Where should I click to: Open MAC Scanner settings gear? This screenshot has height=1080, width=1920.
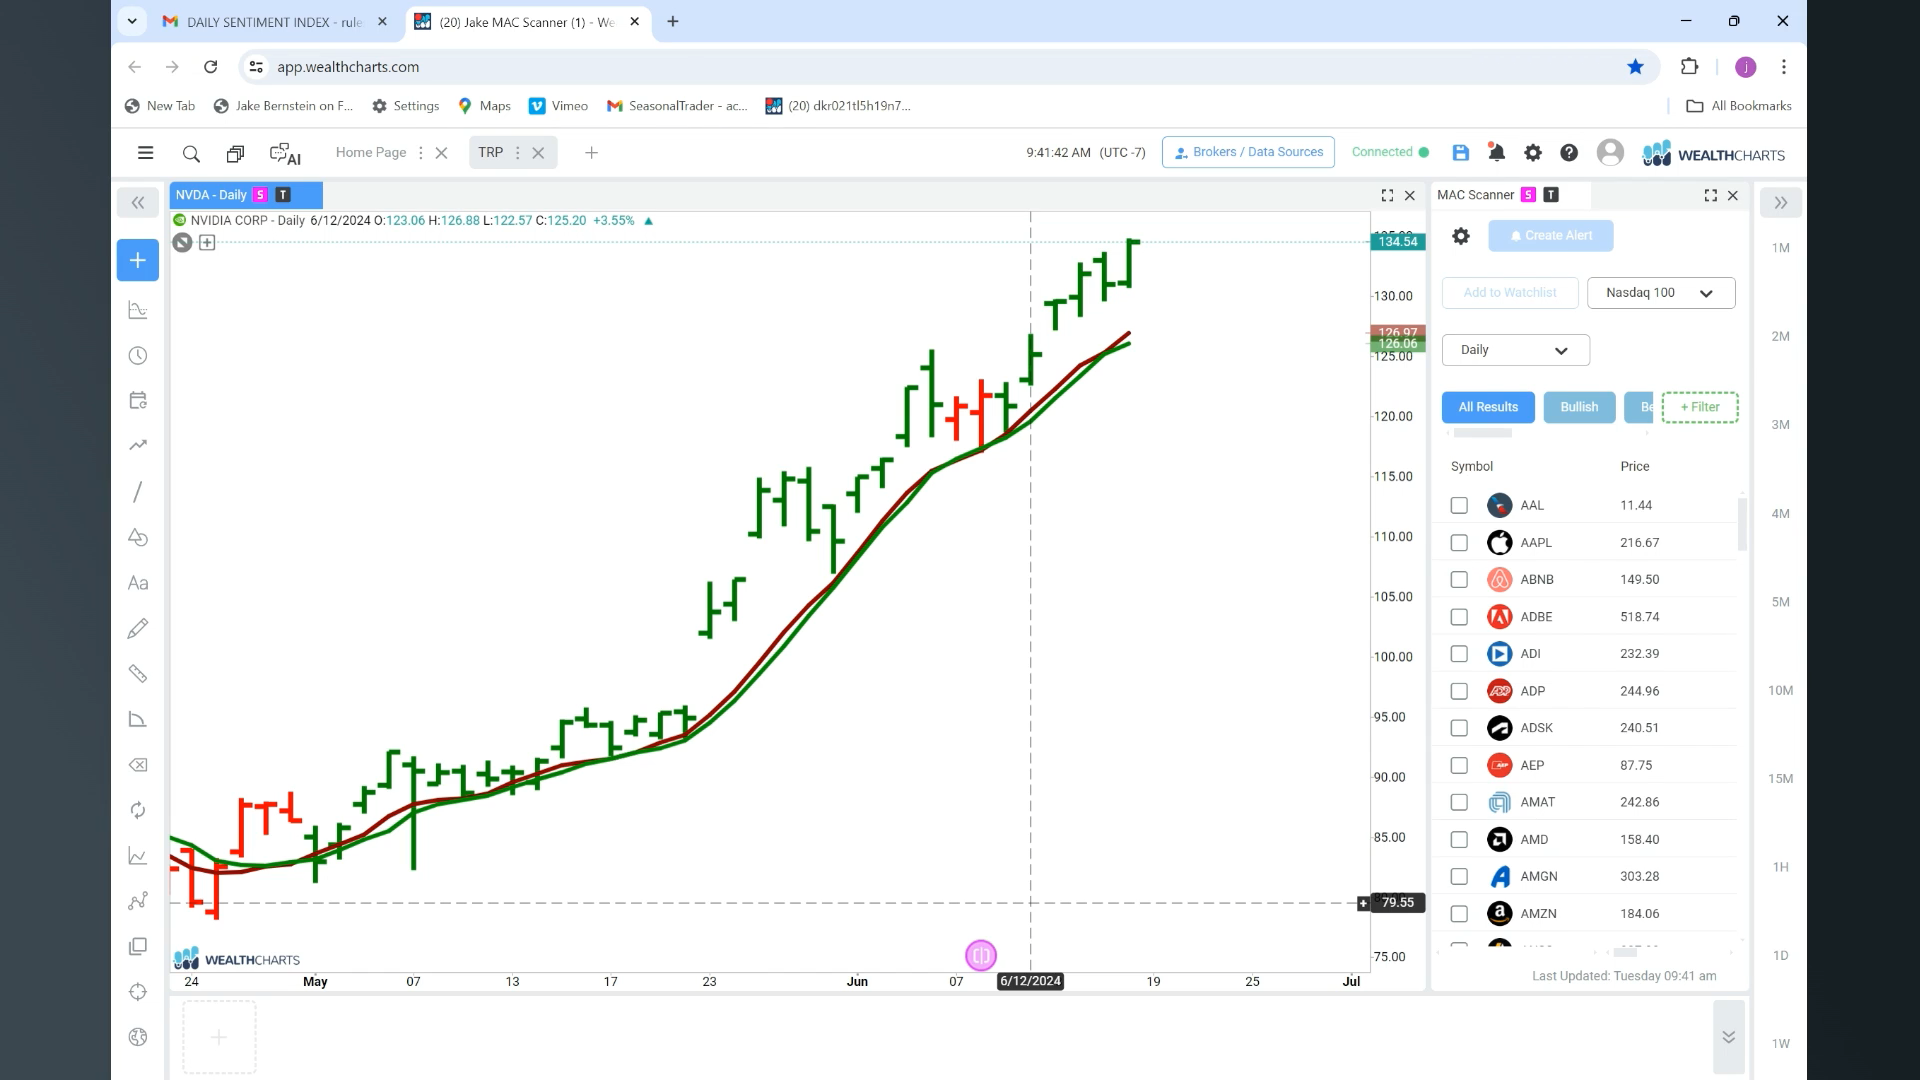1461,236
